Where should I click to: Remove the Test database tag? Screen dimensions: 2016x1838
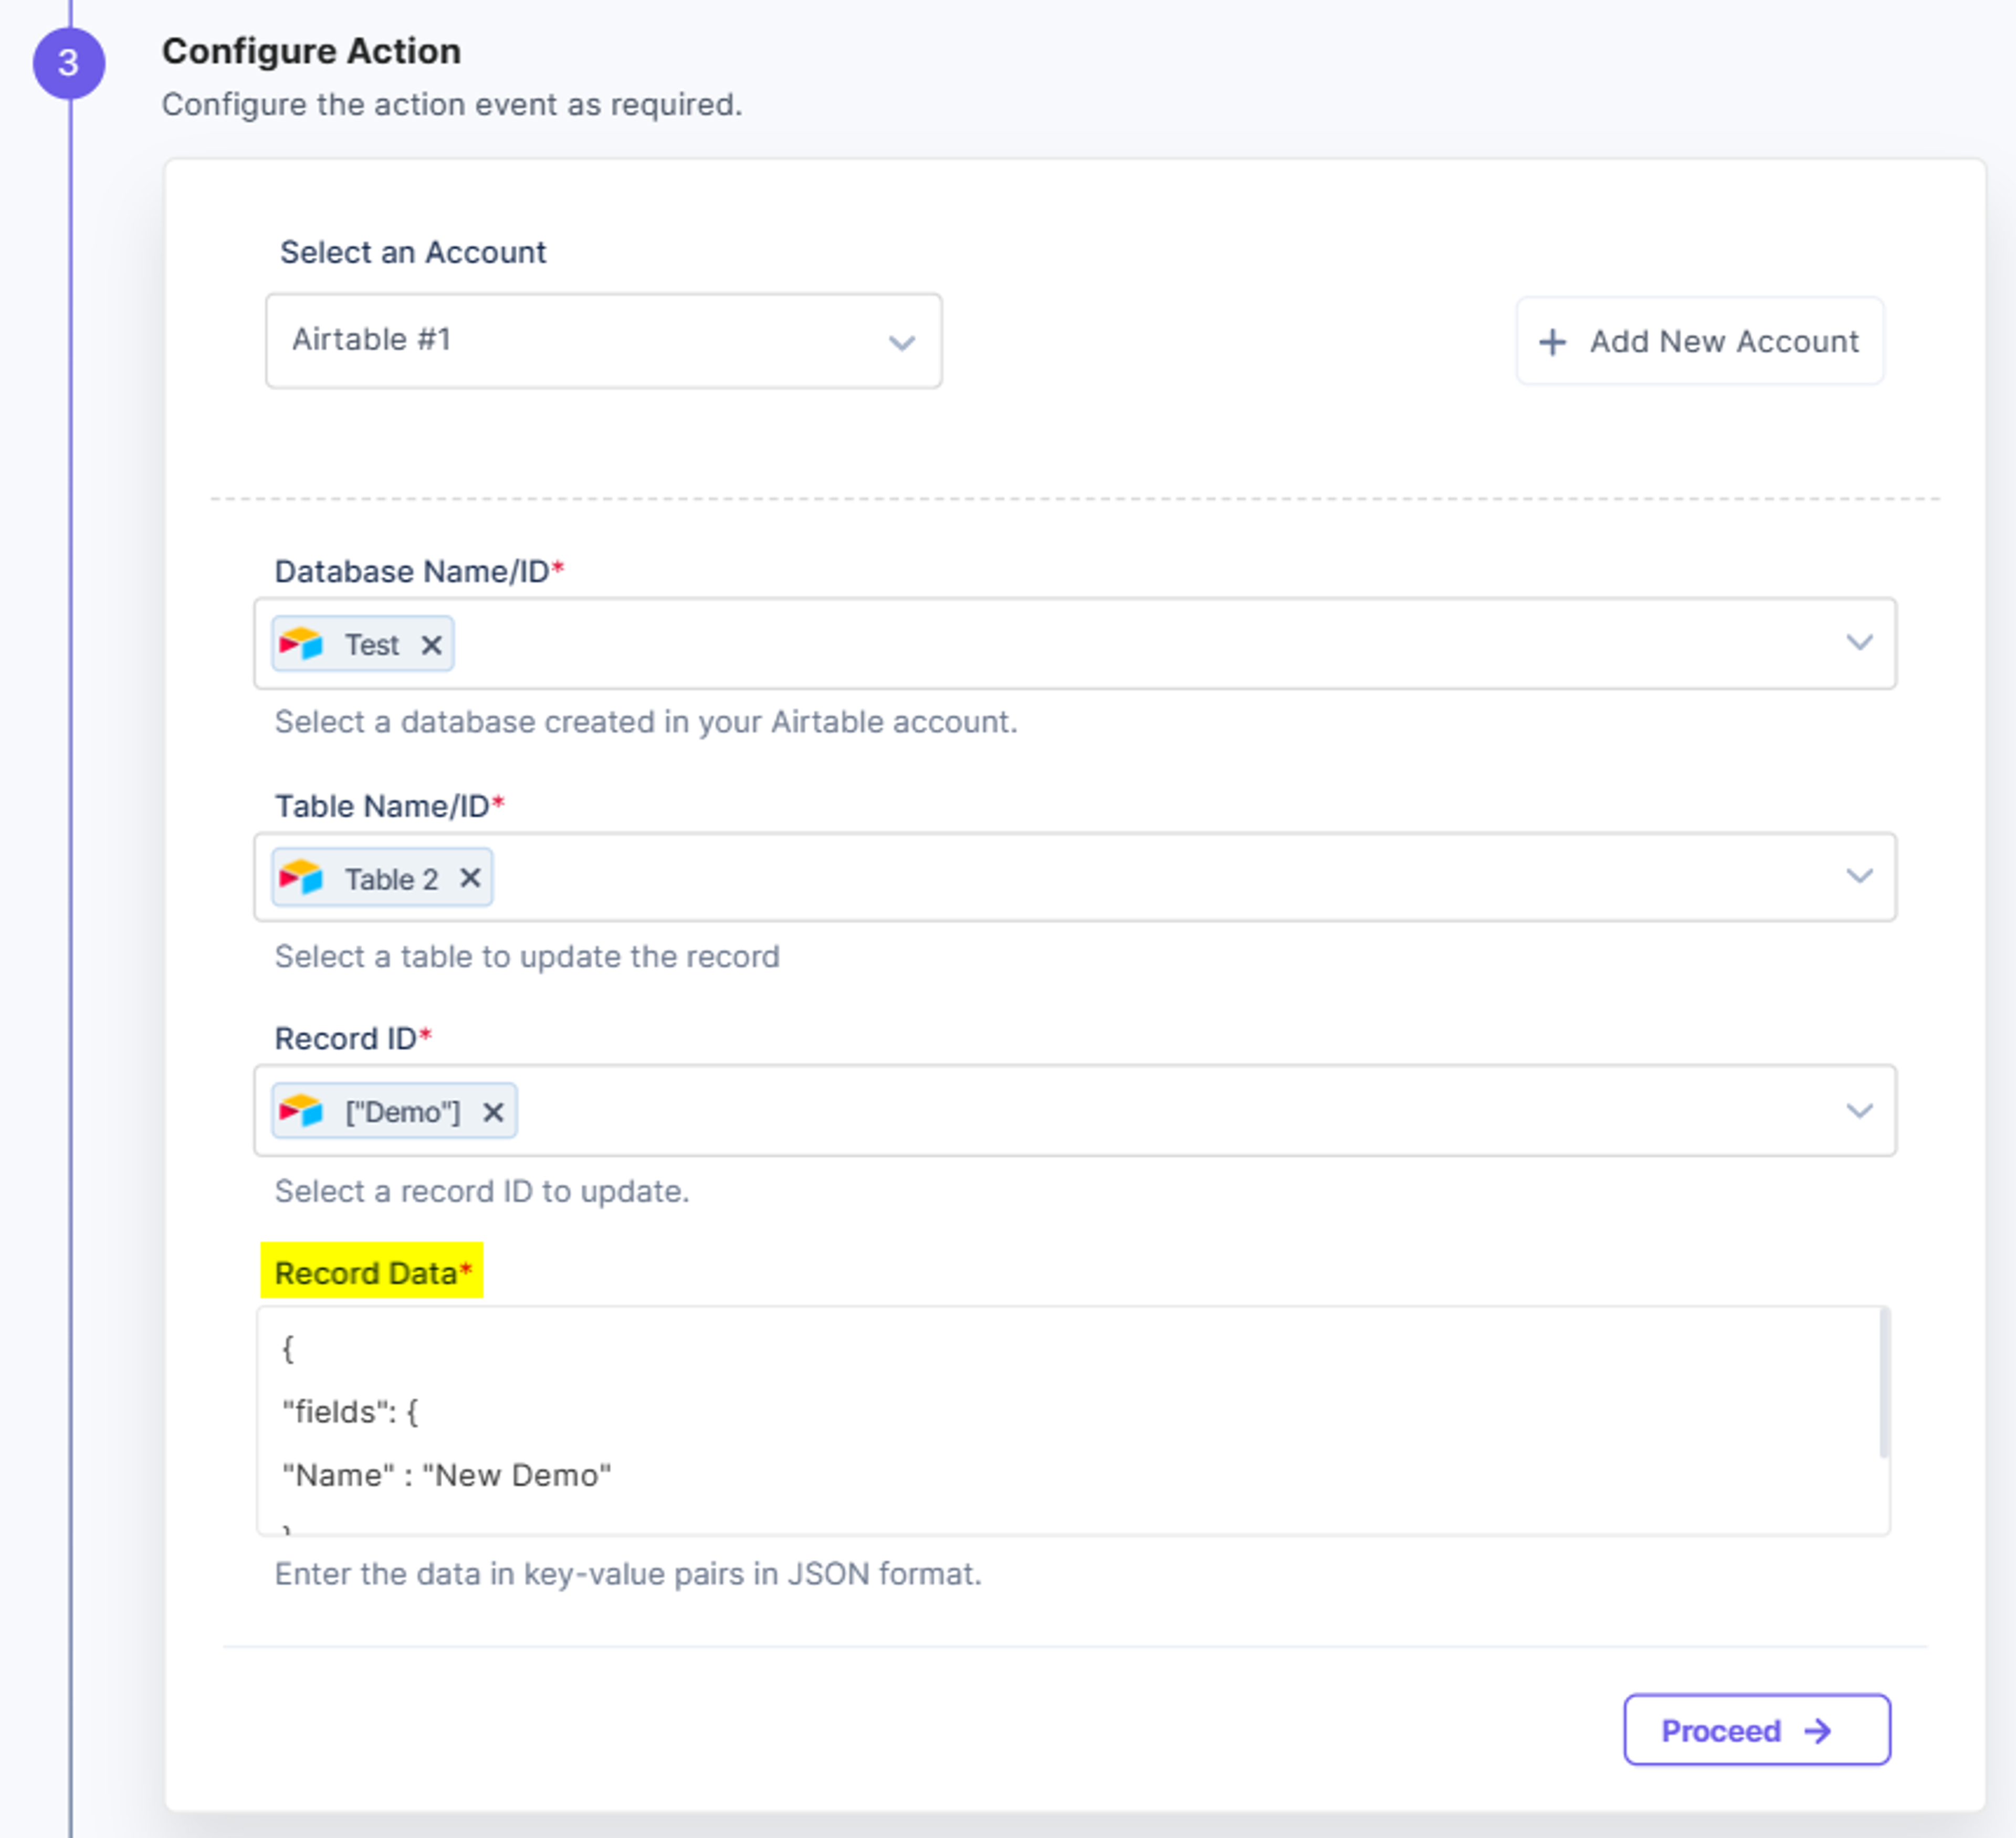pyautogui.click(x=431, y=645)
